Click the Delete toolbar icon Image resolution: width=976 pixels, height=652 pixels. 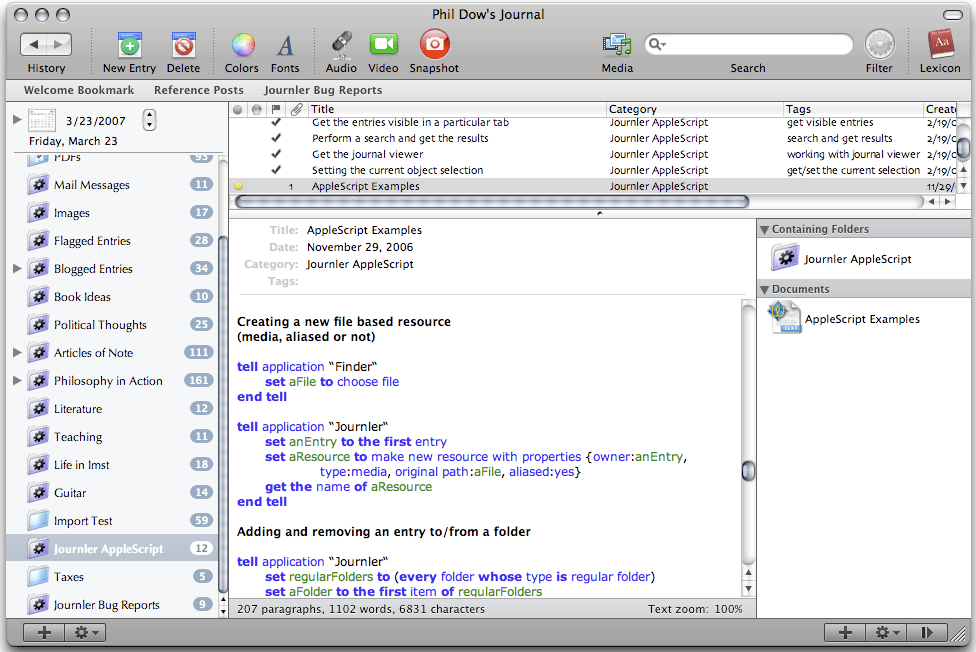184,45
